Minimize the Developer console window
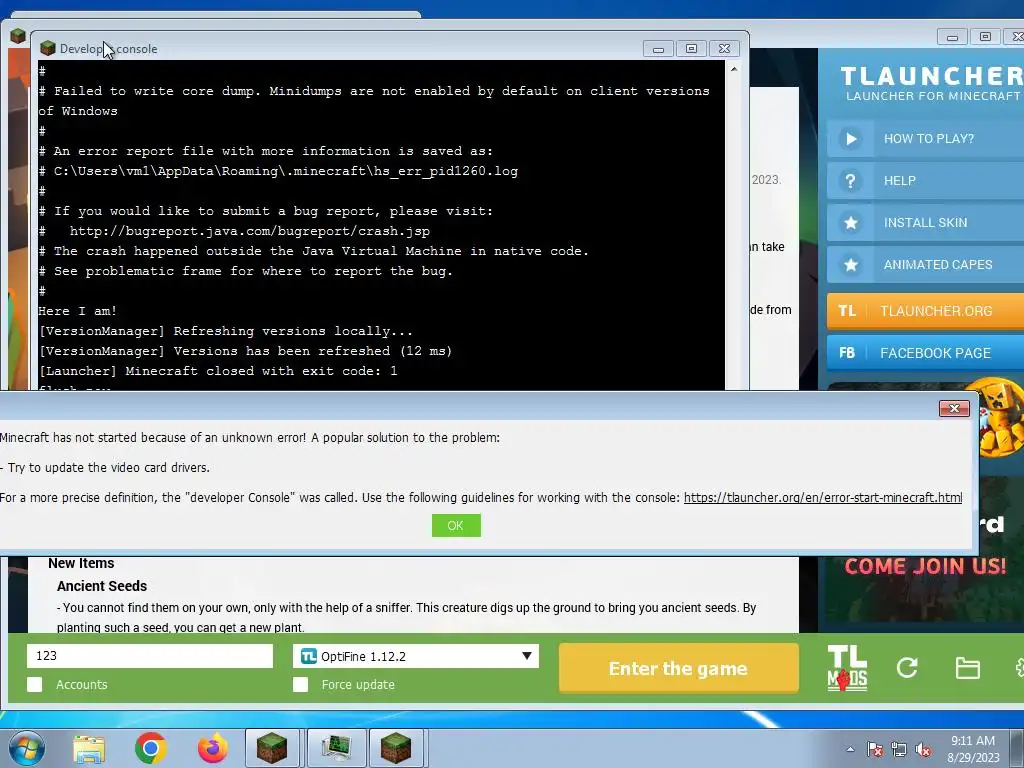This screenshot has height=768, width=1024. click(658, 49)
